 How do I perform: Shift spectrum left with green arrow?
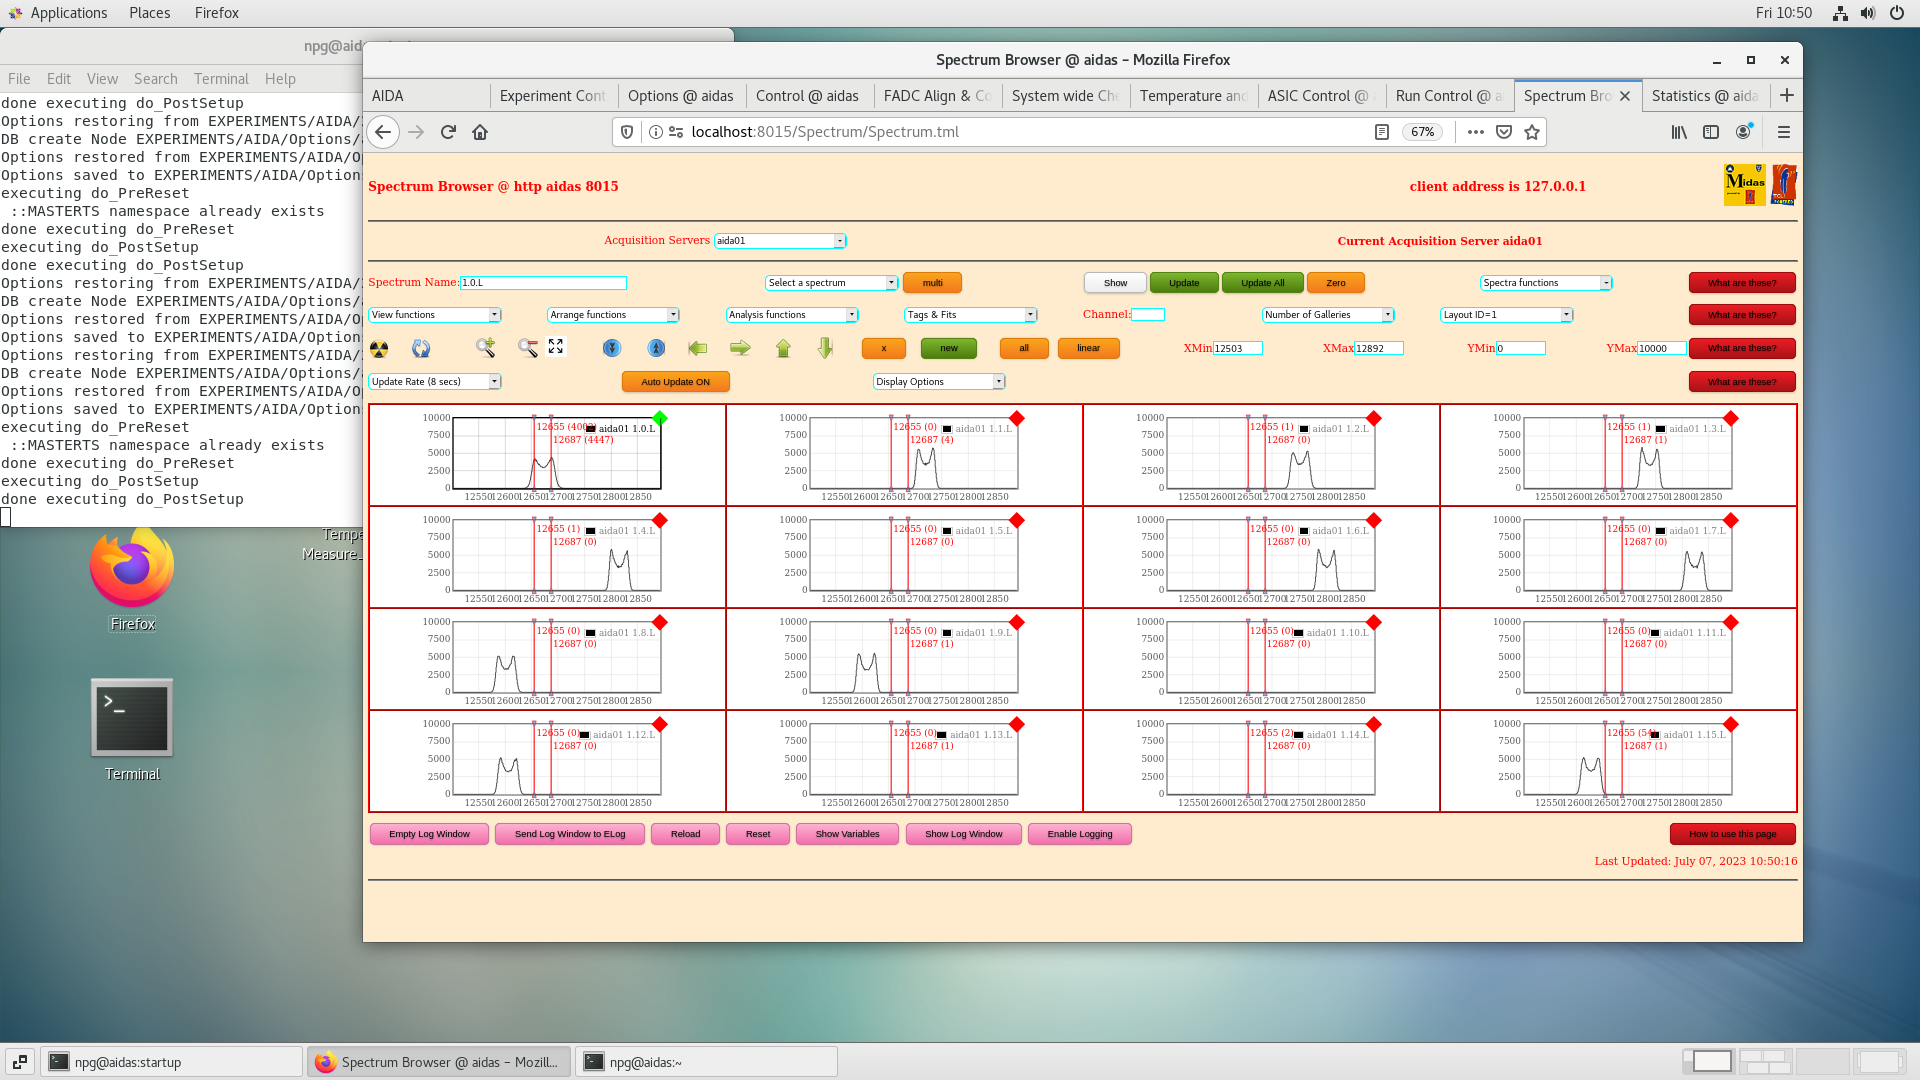(x=698, y=348)
